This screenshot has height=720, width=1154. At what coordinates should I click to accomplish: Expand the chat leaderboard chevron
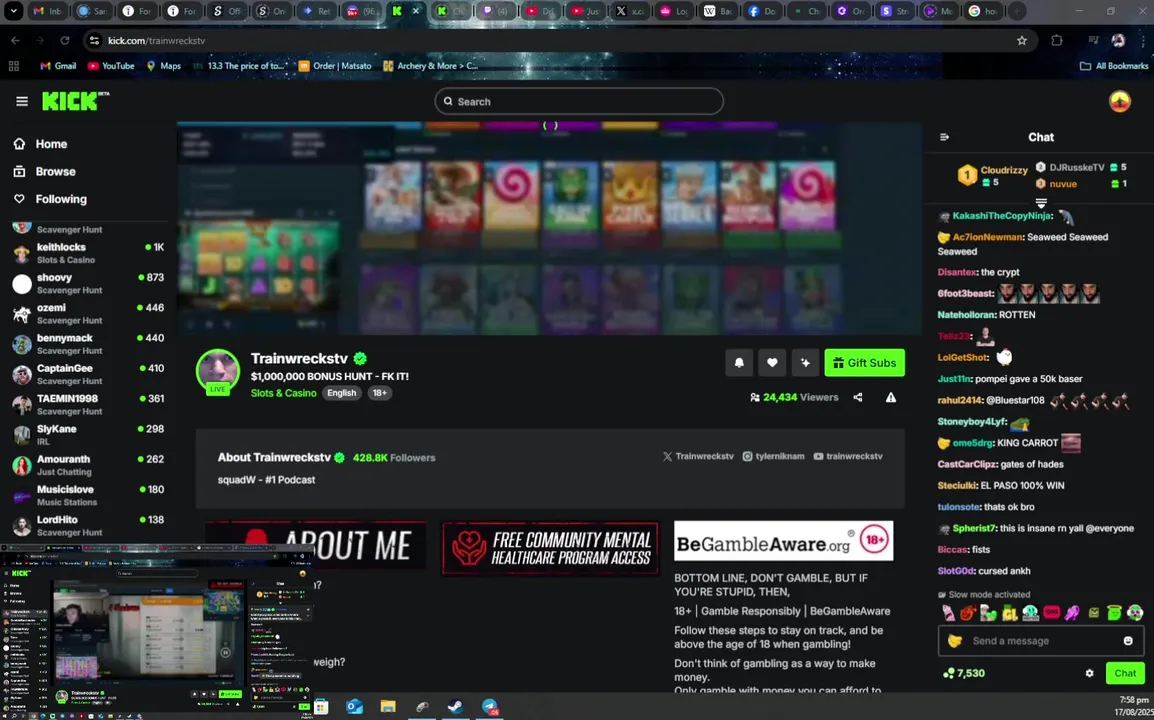(1041, 203)
